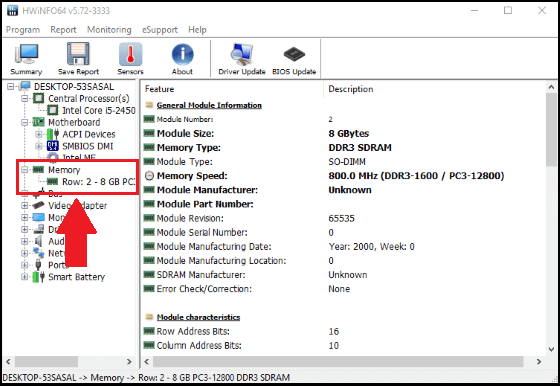560x386 pixels.
Task: Select SMBIOS DMI tree entry
Action: point(88,146)
